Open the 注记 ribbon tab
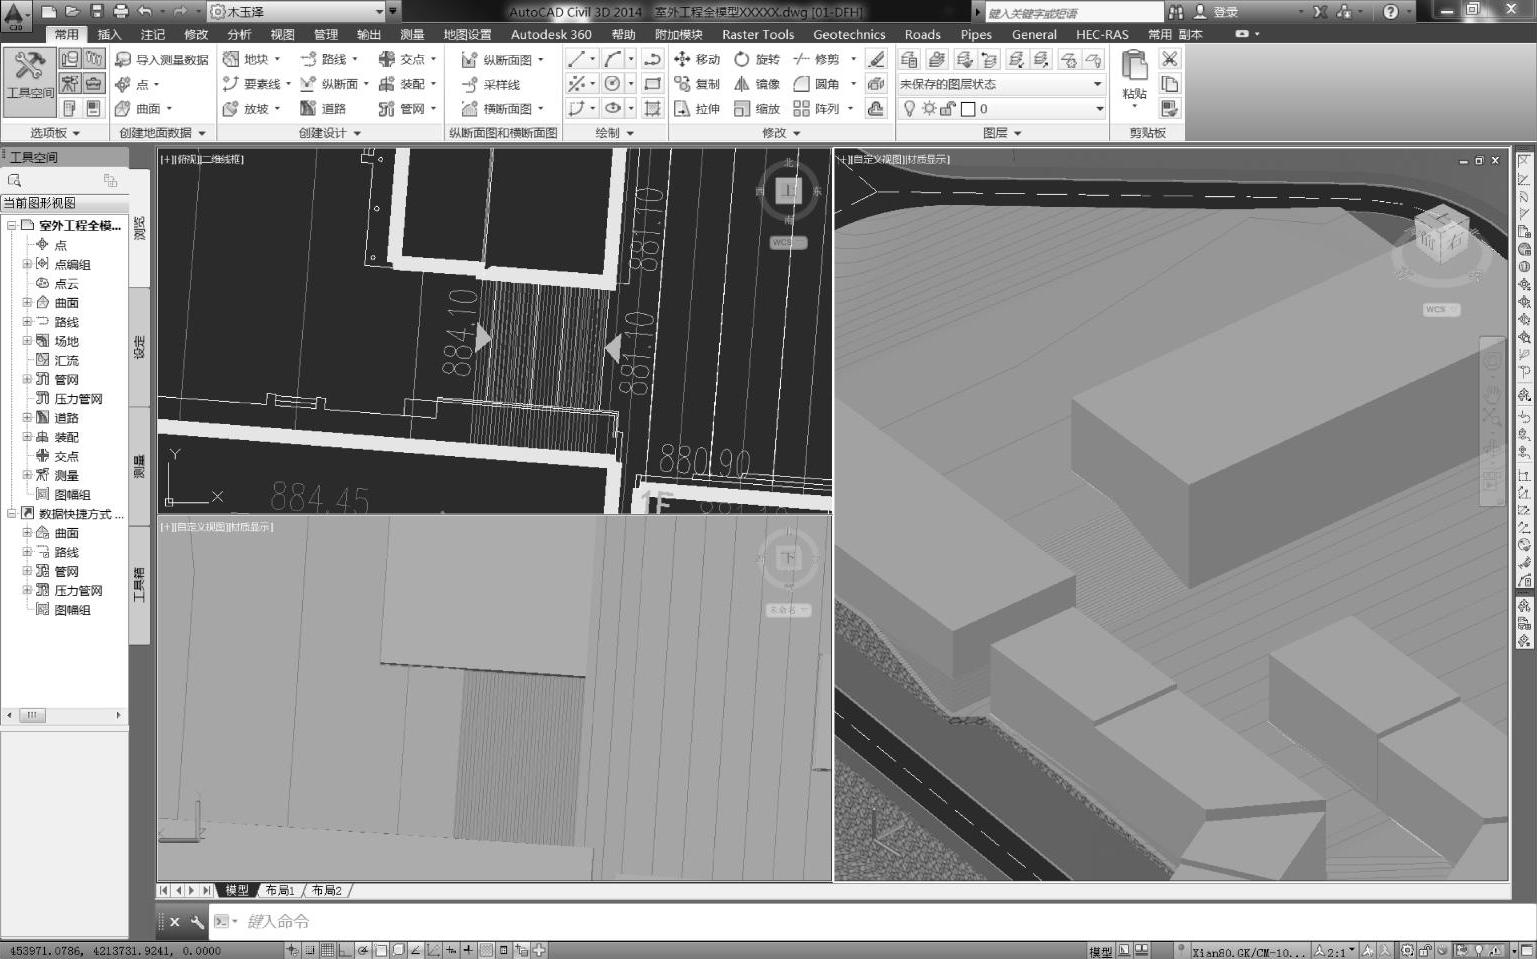This screenshot has height=959, width=1537. point(152,34)
